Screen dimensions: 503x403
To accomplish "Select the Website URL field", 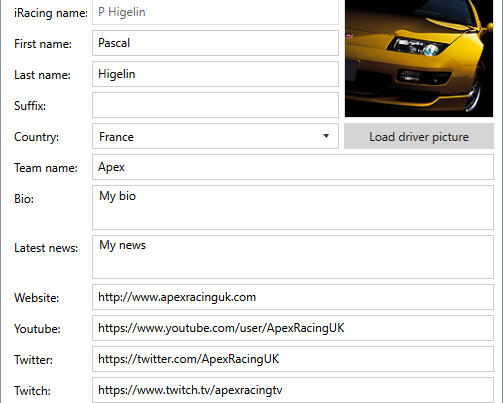I will point(293,297).
